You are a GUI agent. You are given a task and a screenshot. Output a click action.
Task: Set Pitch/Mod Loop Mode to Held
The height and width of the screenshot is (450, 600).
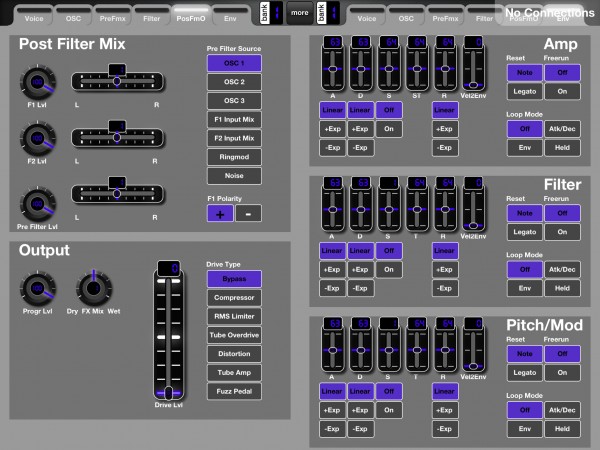[562, 429]
